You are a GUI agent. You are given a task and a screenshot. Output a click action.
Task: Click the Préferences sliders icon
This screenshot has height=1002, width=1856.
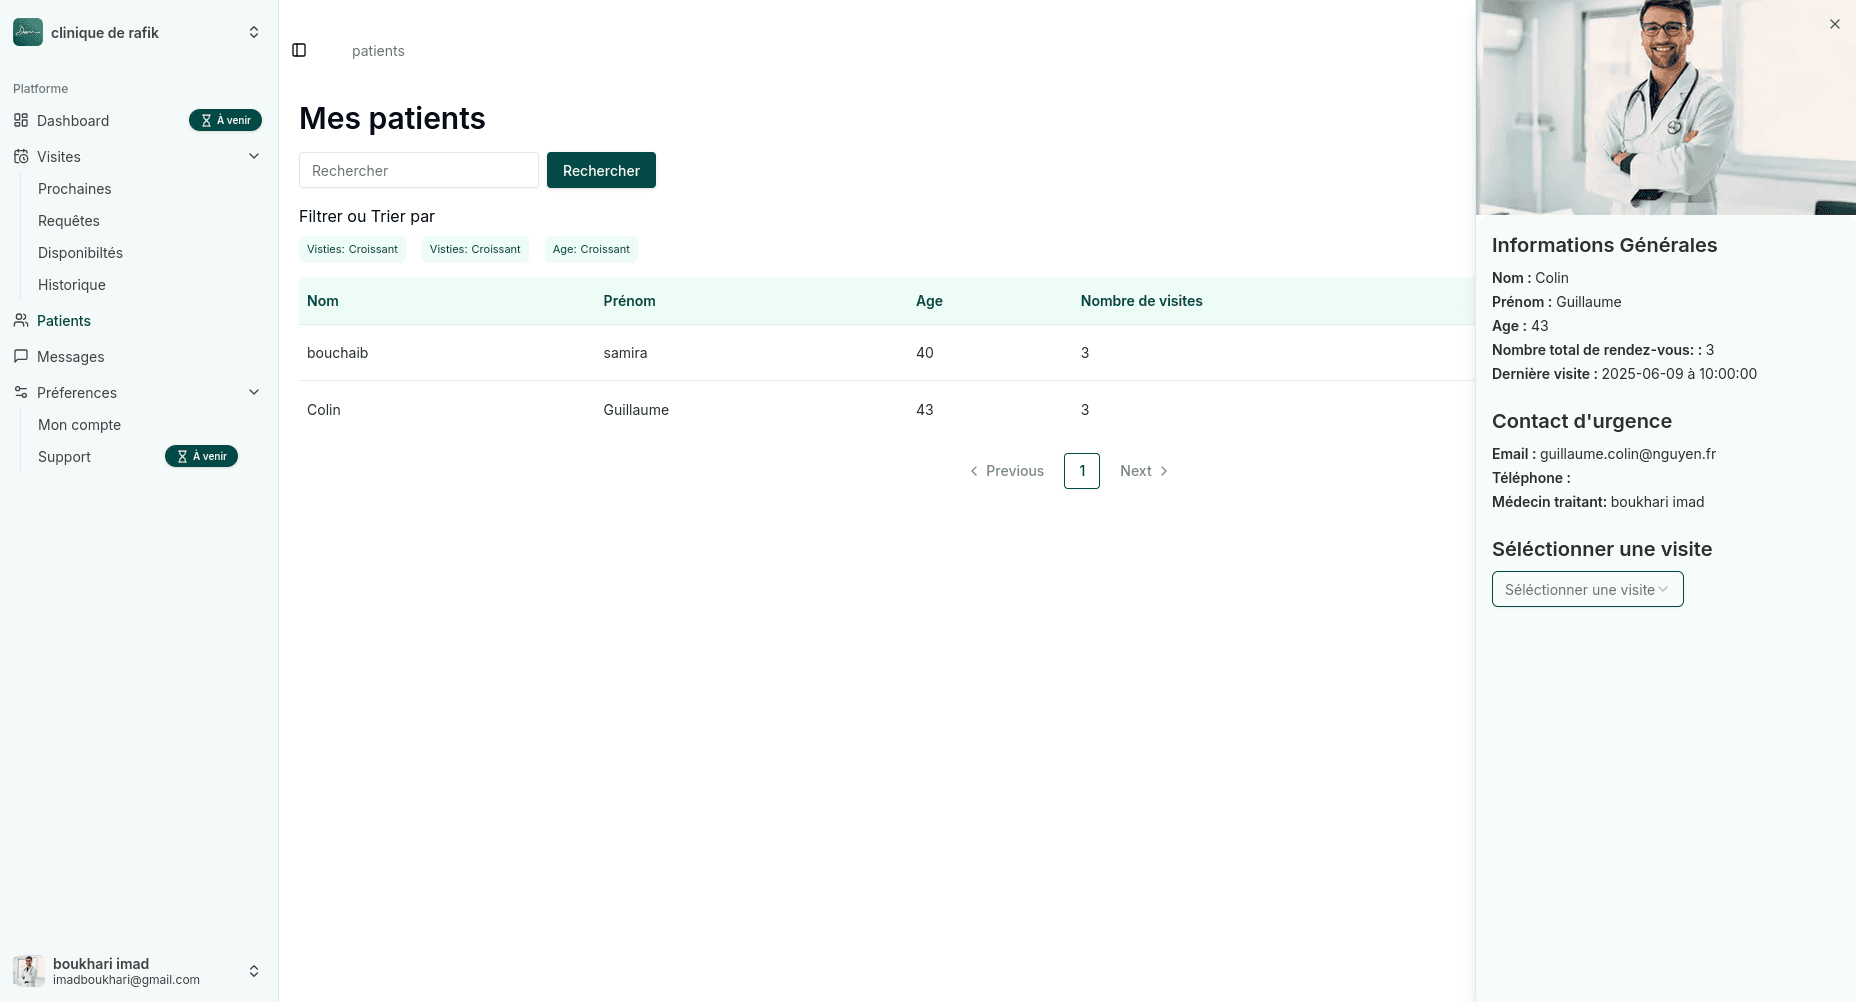coord(21,393)
